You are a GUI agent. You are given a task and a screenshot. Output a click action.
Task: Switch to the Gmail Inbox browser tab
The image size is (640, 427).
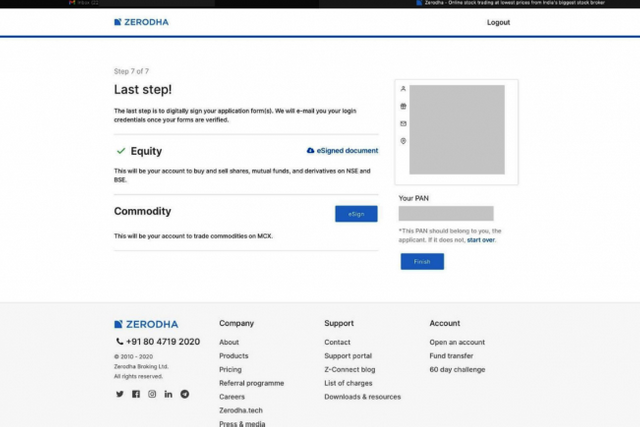[x=84, y=3]
